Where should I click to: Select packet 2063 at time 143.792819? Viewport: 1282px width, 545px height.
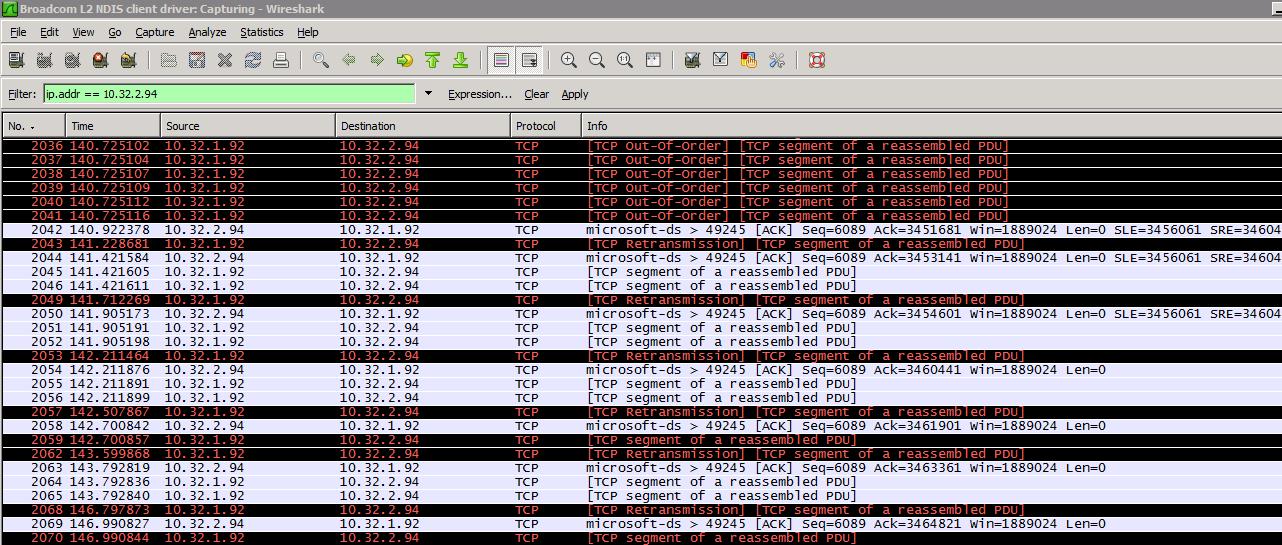click(641, 468)
